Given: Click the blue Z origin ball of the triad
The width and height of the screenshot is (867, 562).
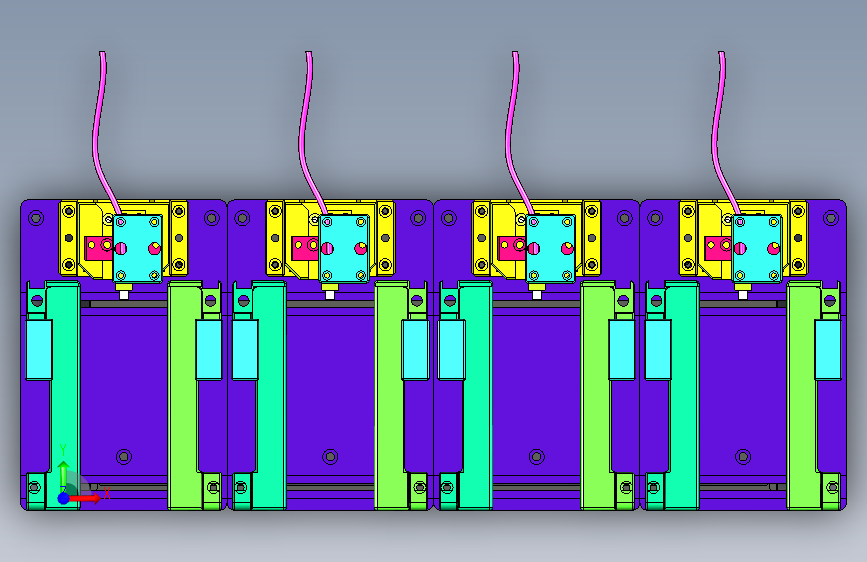Looking at the screenshot, I should (x=64, y=498).
